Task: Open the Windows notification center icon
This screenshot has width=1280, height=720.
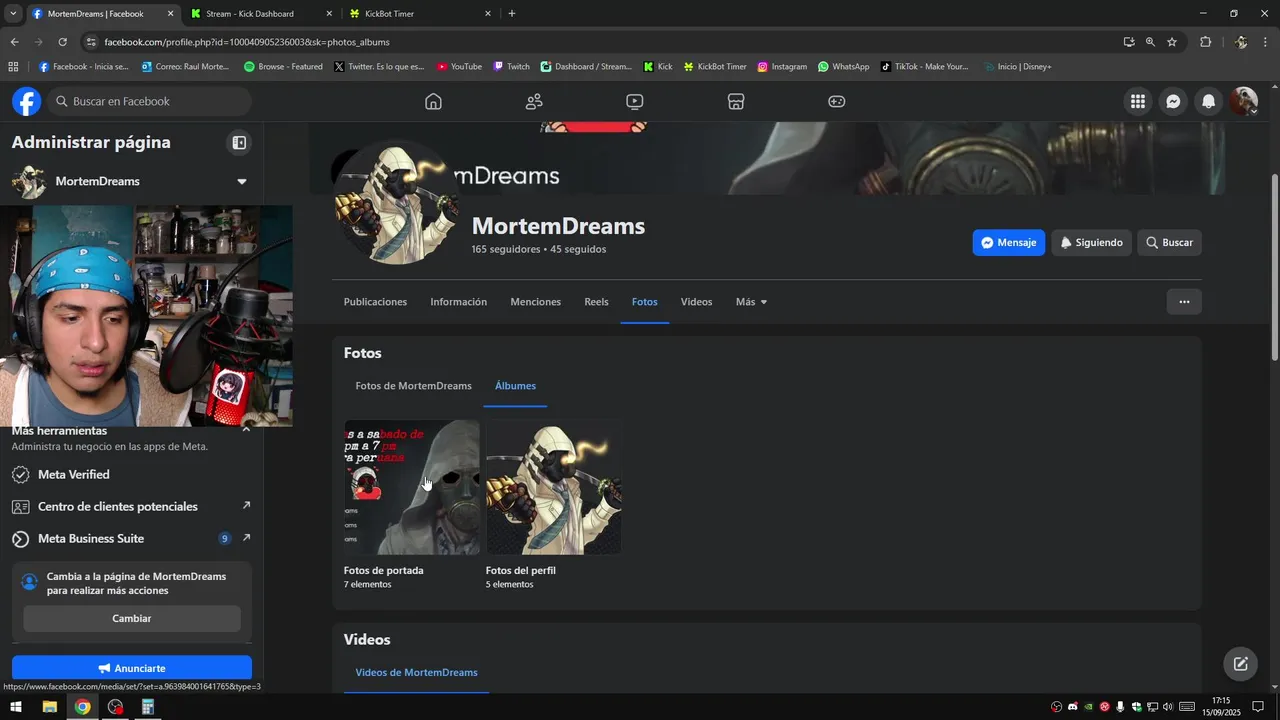Action: click(x=1259, y=707)
